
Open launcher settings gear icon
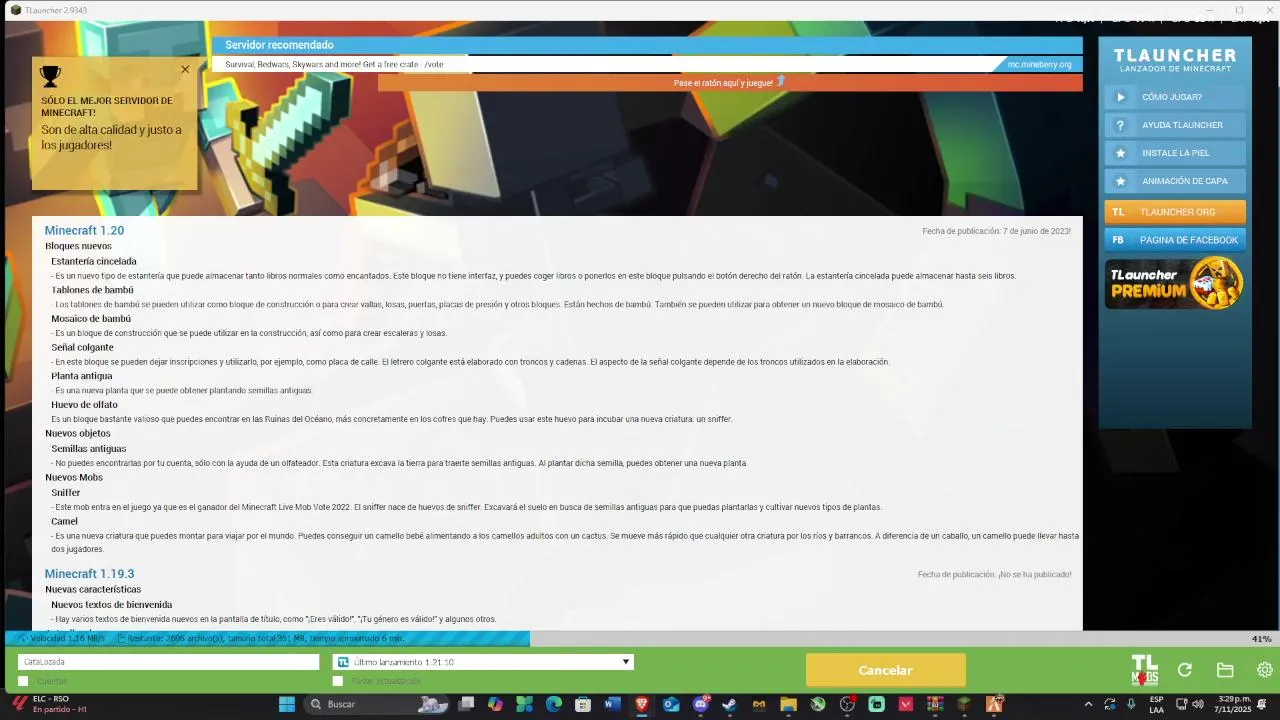[1265, 670]
